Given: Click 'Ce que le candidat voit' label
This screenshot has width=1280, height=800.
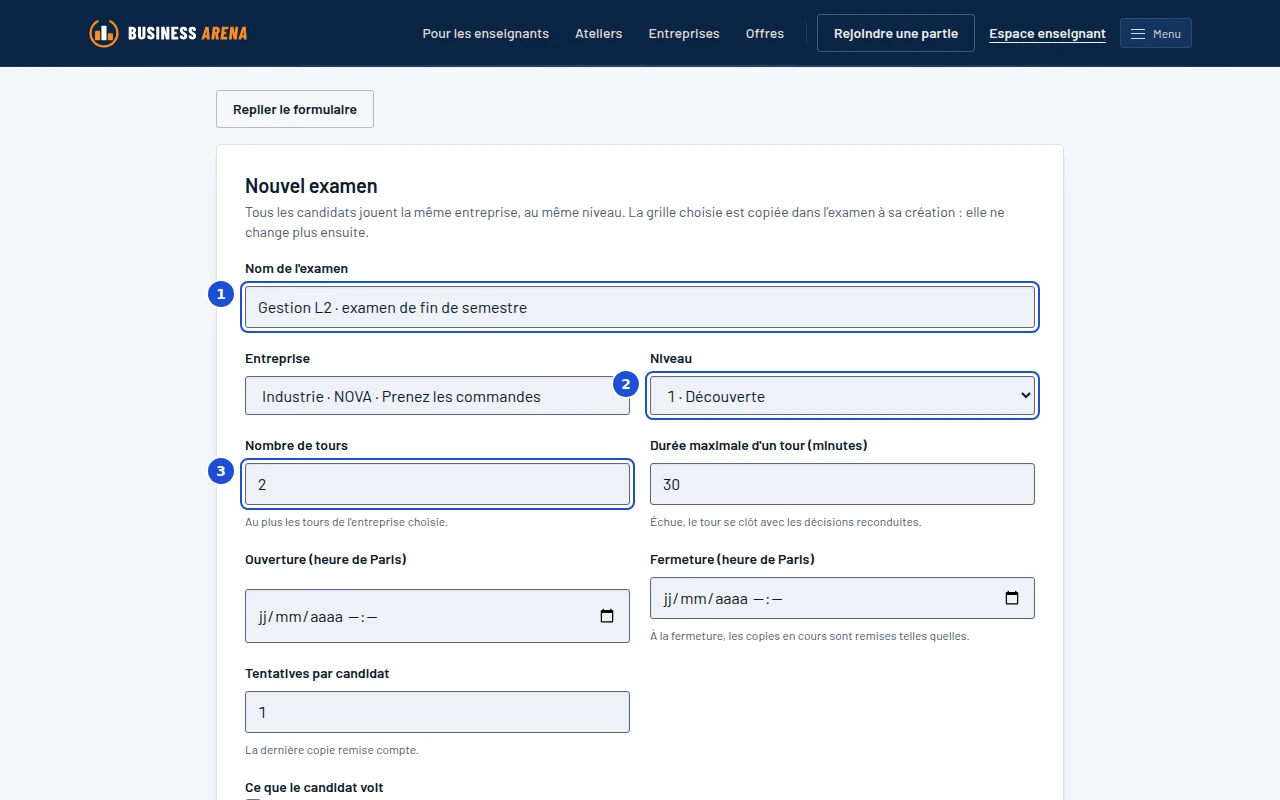Looking at the screenshot, I should (x=314, y=788).
